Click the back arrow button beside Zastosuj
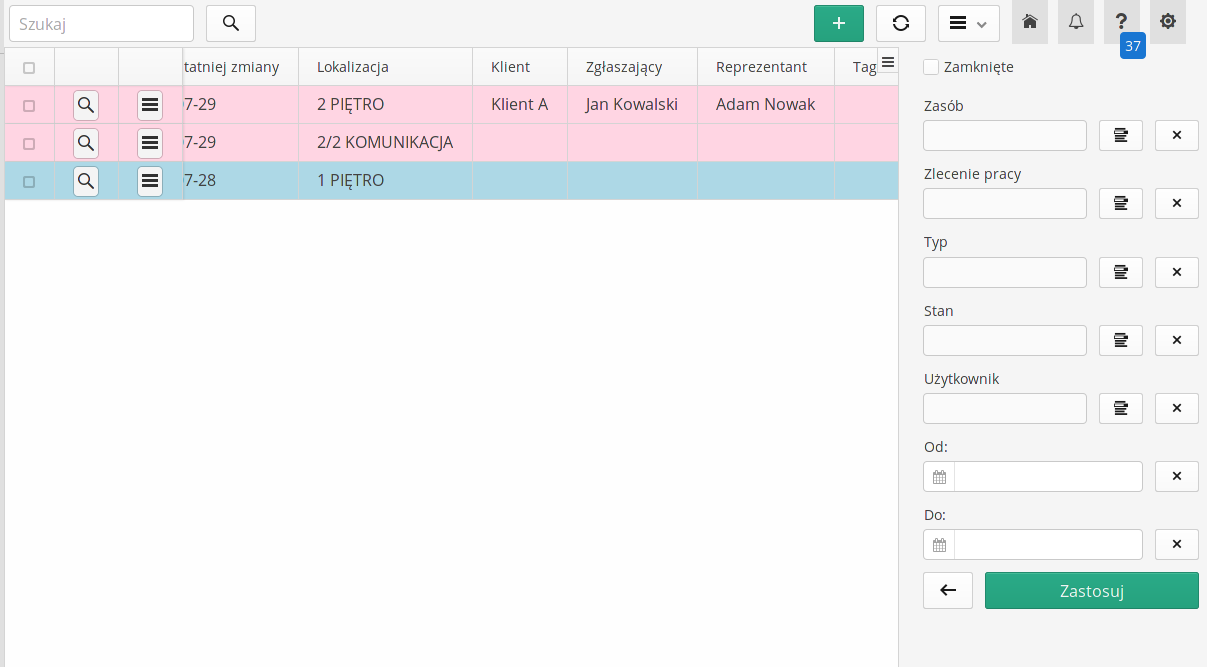Image resolution: width=1207 pixels, height=667 pixels. [948, 590]
